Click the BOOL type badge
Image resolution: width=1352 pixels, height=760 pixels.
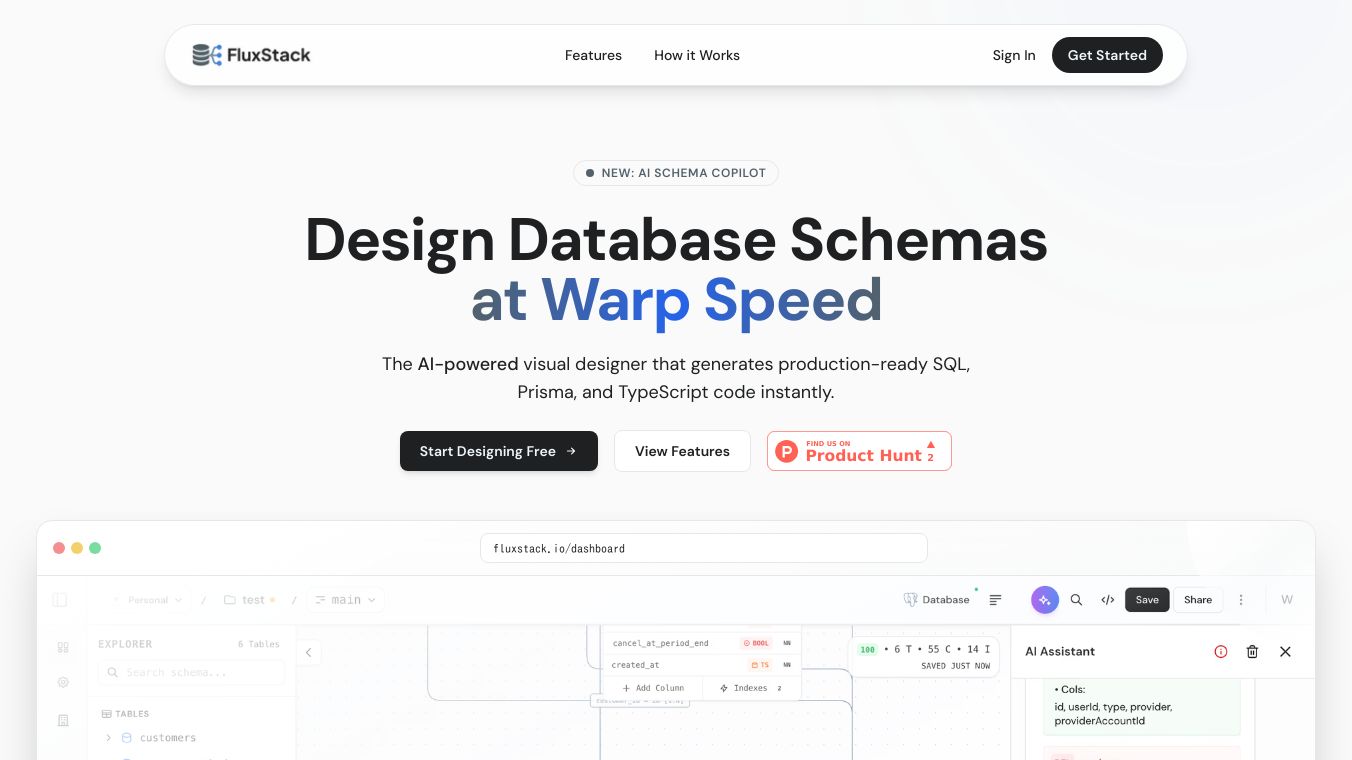(x=756, y=643)
